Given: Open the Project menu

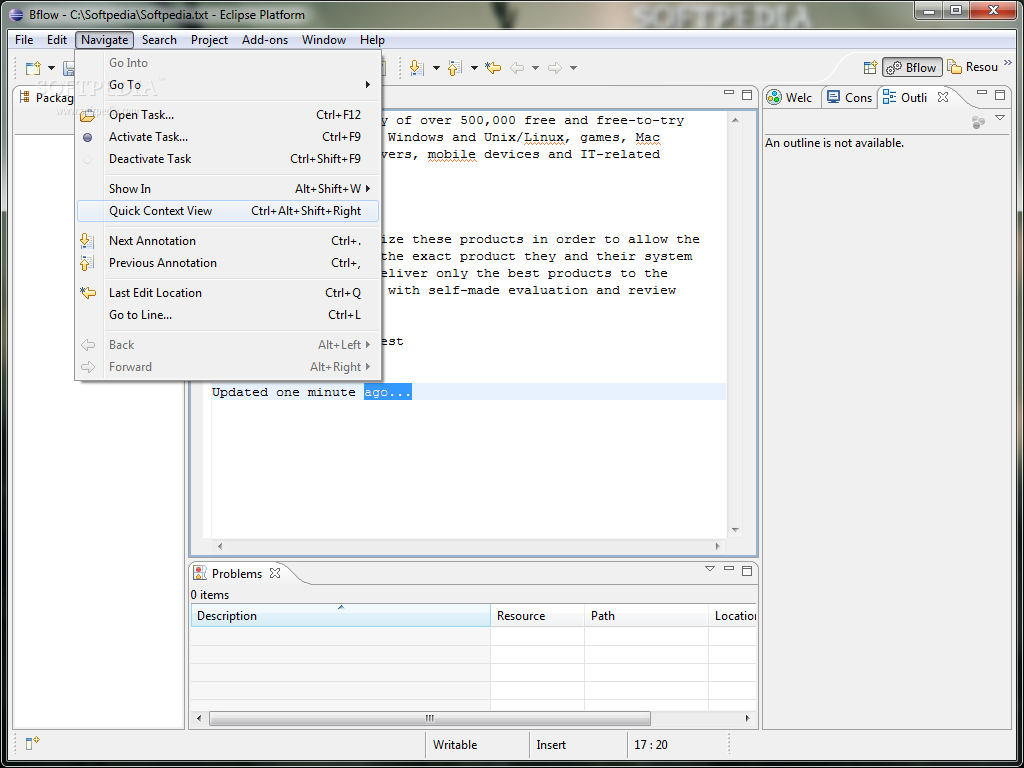Looking at the screenshot, I should pyautogui.click(x=210, y=40).
